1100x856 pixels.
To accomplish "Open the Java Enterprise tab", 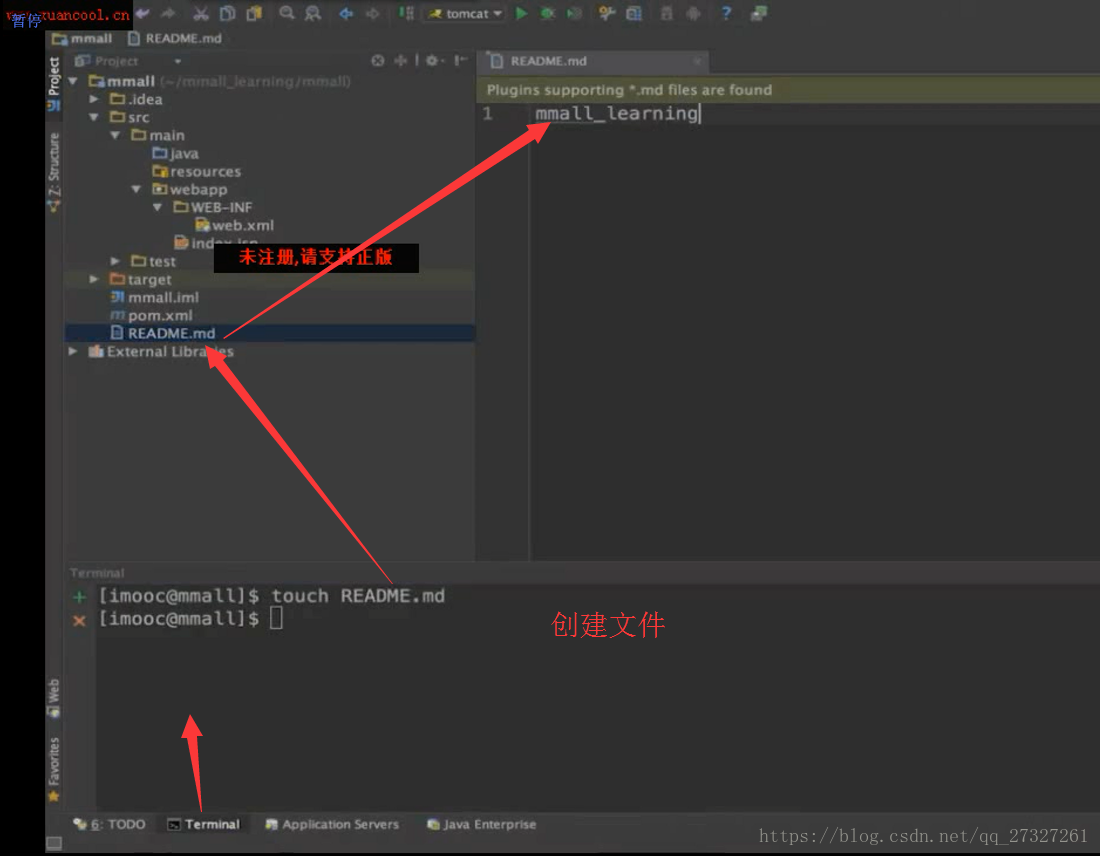I will [x=481, y=824].
